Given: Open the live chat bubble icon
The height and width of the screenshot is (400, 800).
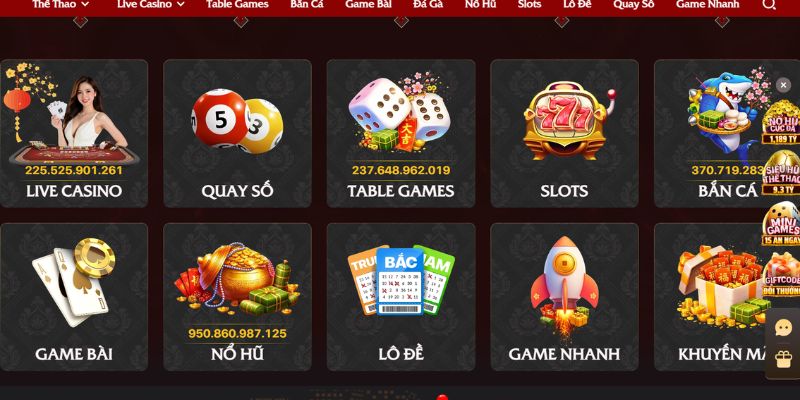Looking at the screenshot, I should (x=783, y=328).
